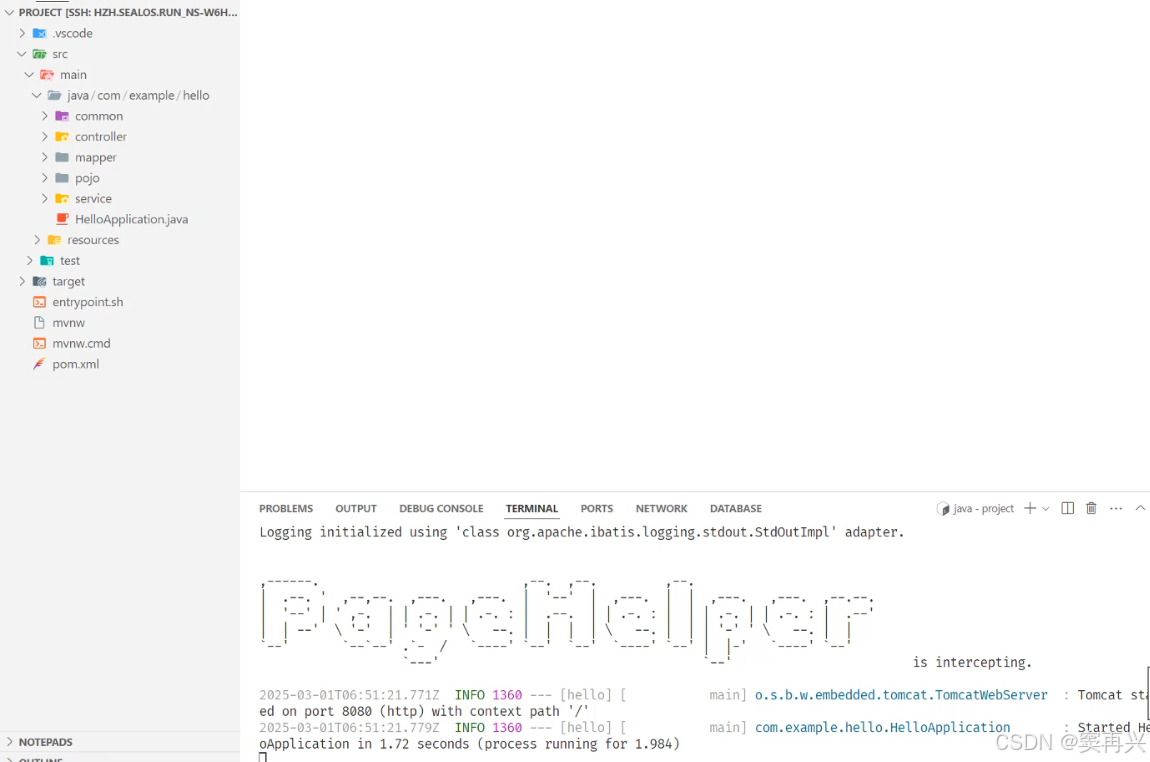Click the service folder icon

[x=62, y=198]
